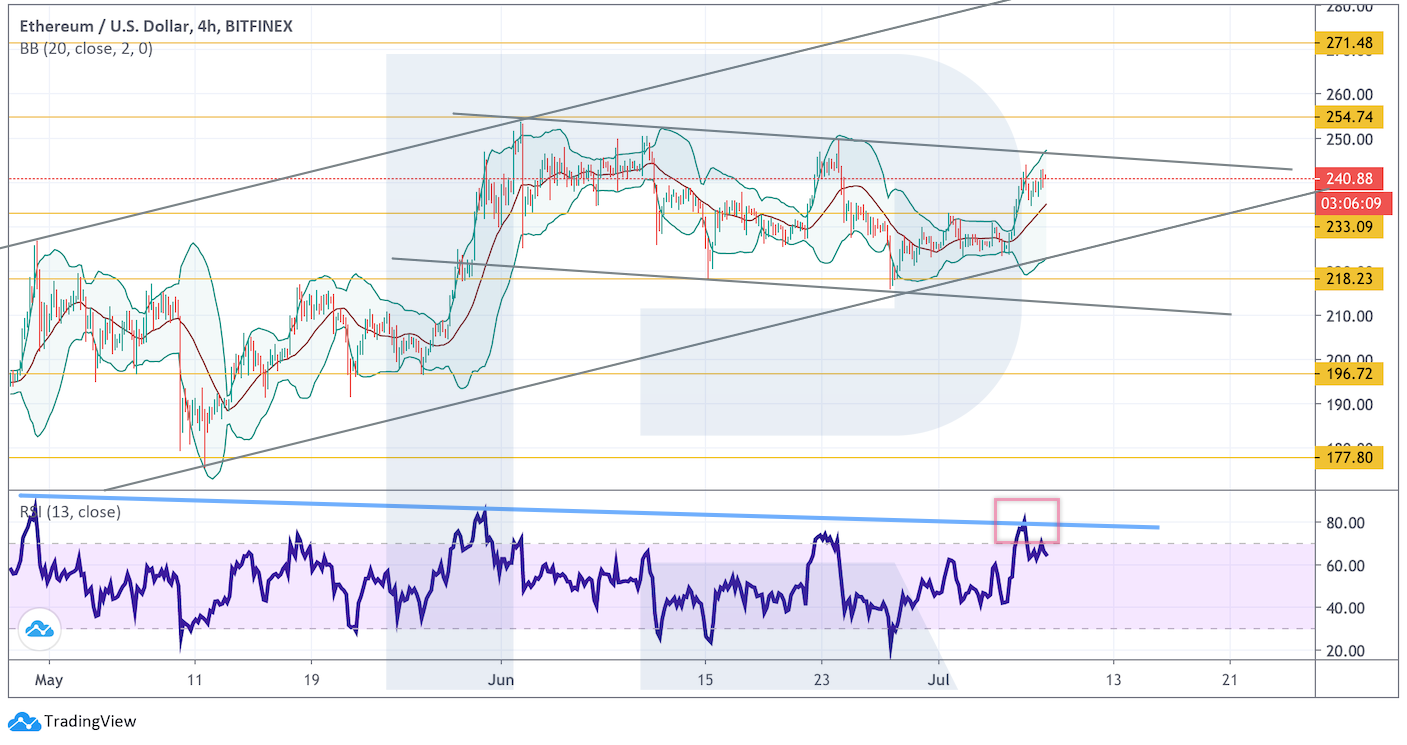
Task: Select the current price label 240.88
Action: pos(1349,179)
